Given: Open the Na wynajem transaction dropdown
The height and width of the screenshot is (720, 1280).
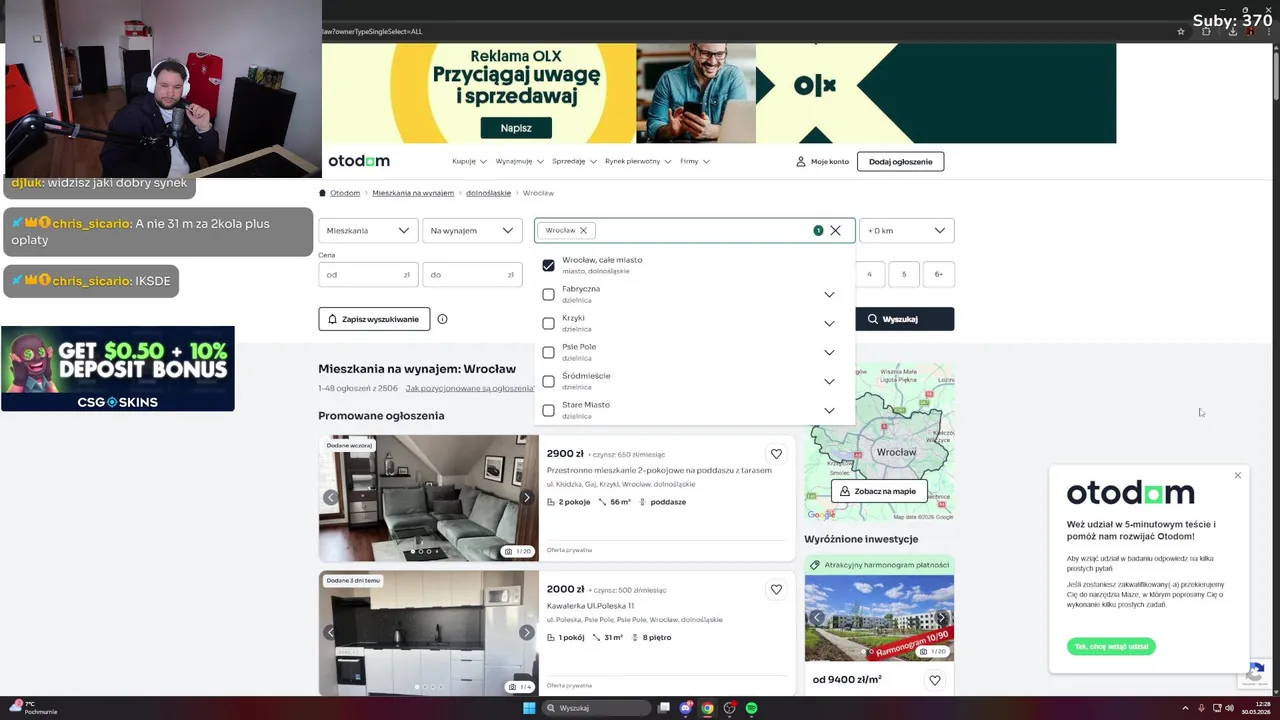Looking at the screenshot, I should point(472,230).
